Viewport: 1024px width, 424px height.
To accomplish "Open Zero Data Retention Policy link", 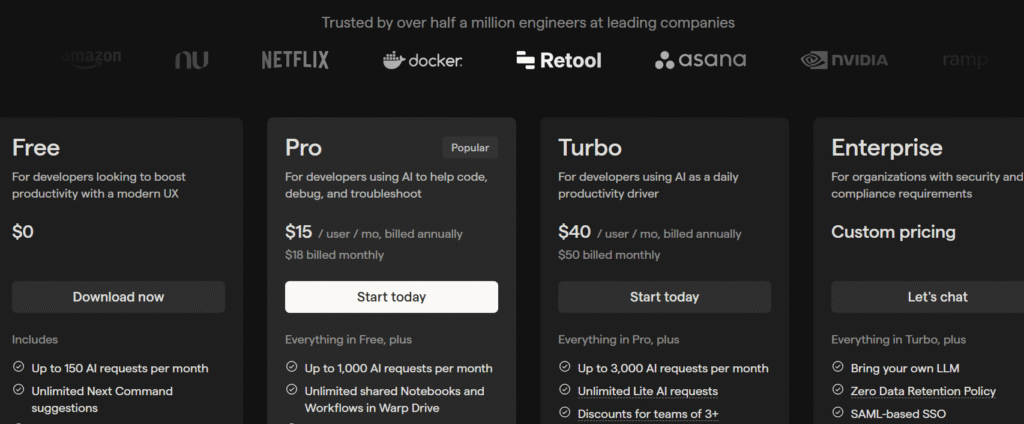I will coord(923,391).
